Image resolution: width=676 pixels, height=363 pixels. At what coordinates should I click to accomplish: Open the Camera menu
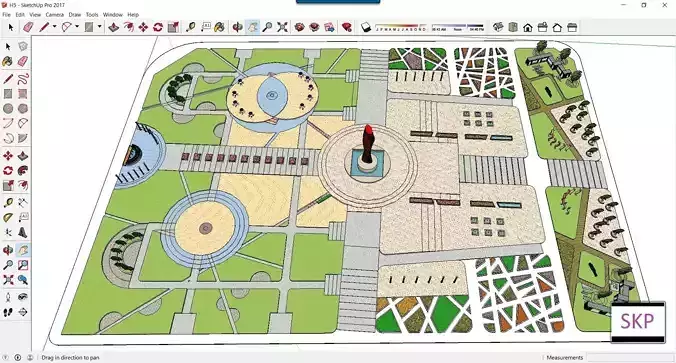55,15
